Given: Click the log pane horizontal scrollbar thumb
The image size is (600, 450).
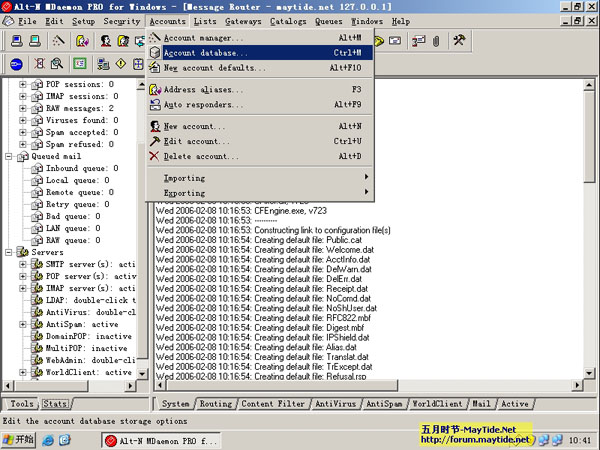Looking at the screenshot, I should tap(282, 385).
